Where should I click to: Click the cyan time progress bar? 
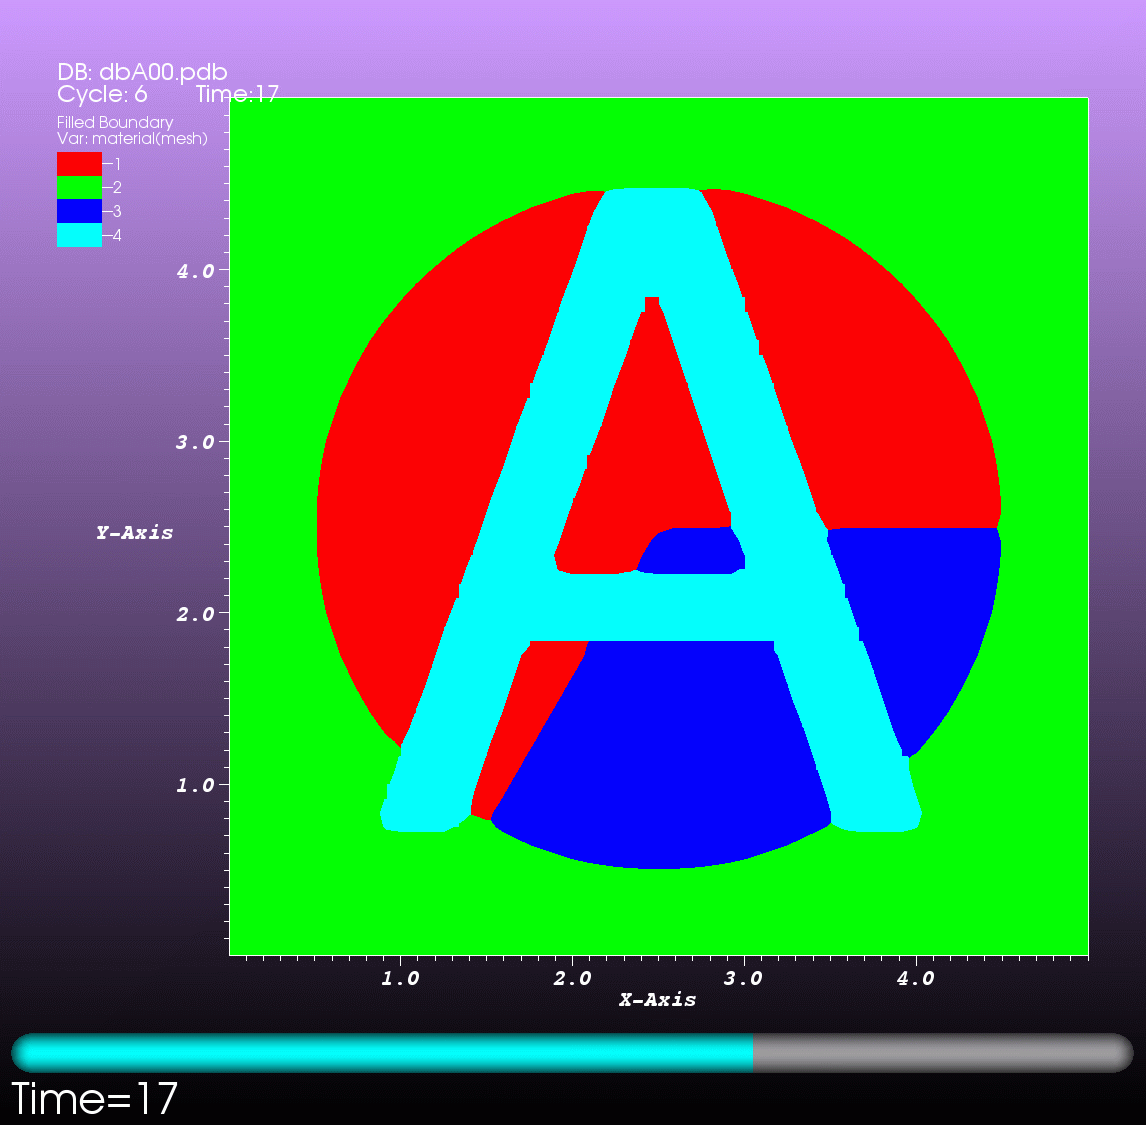382,1053
